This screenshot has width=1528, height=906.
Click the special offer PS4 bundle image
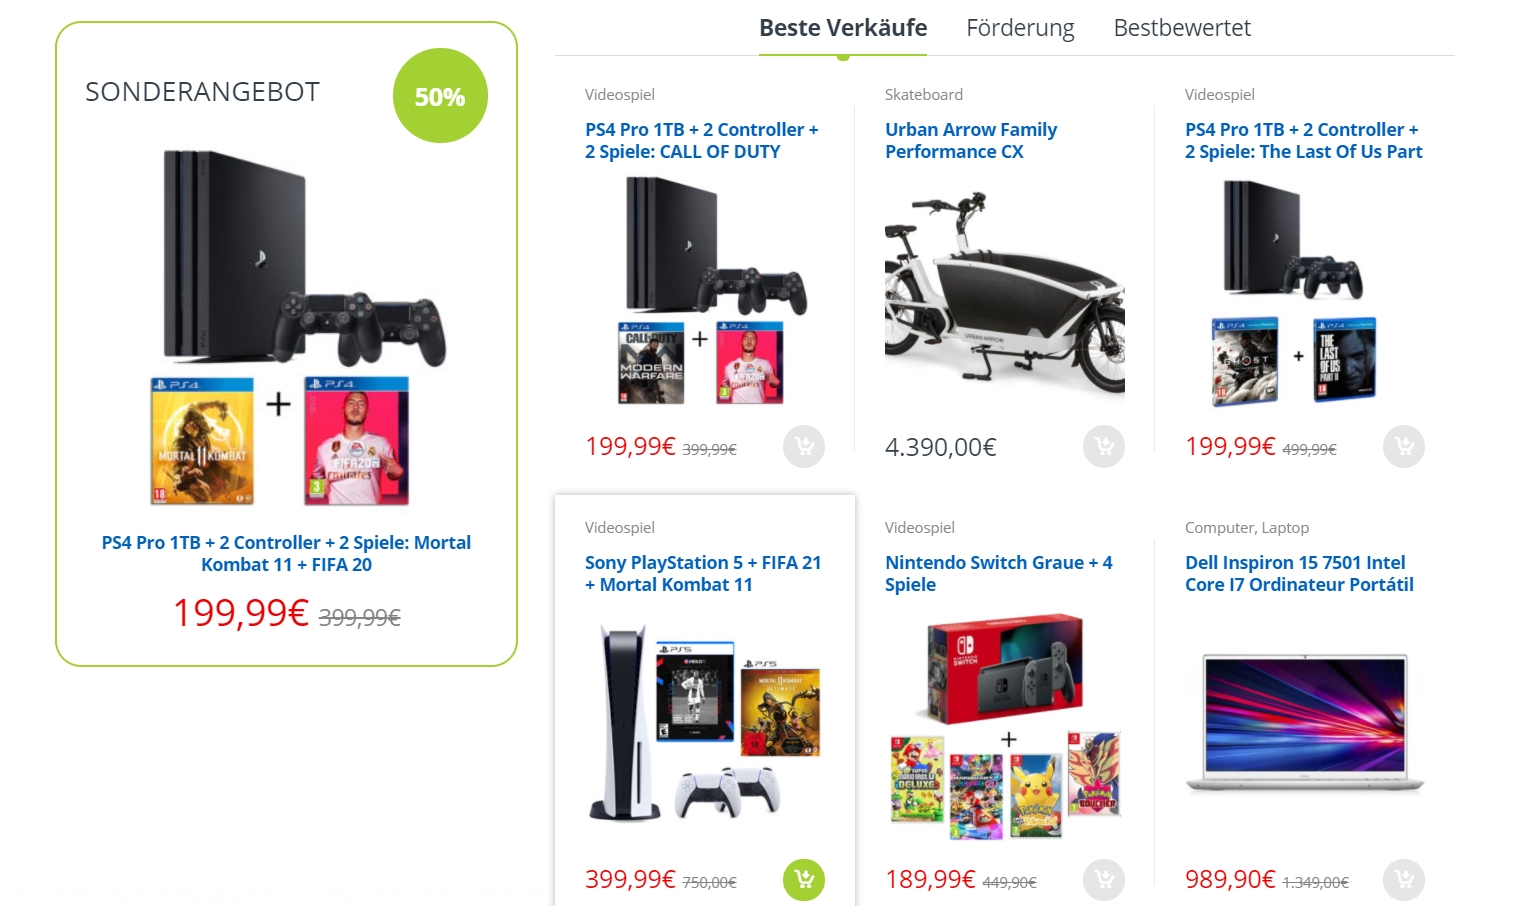coord(286,328)
